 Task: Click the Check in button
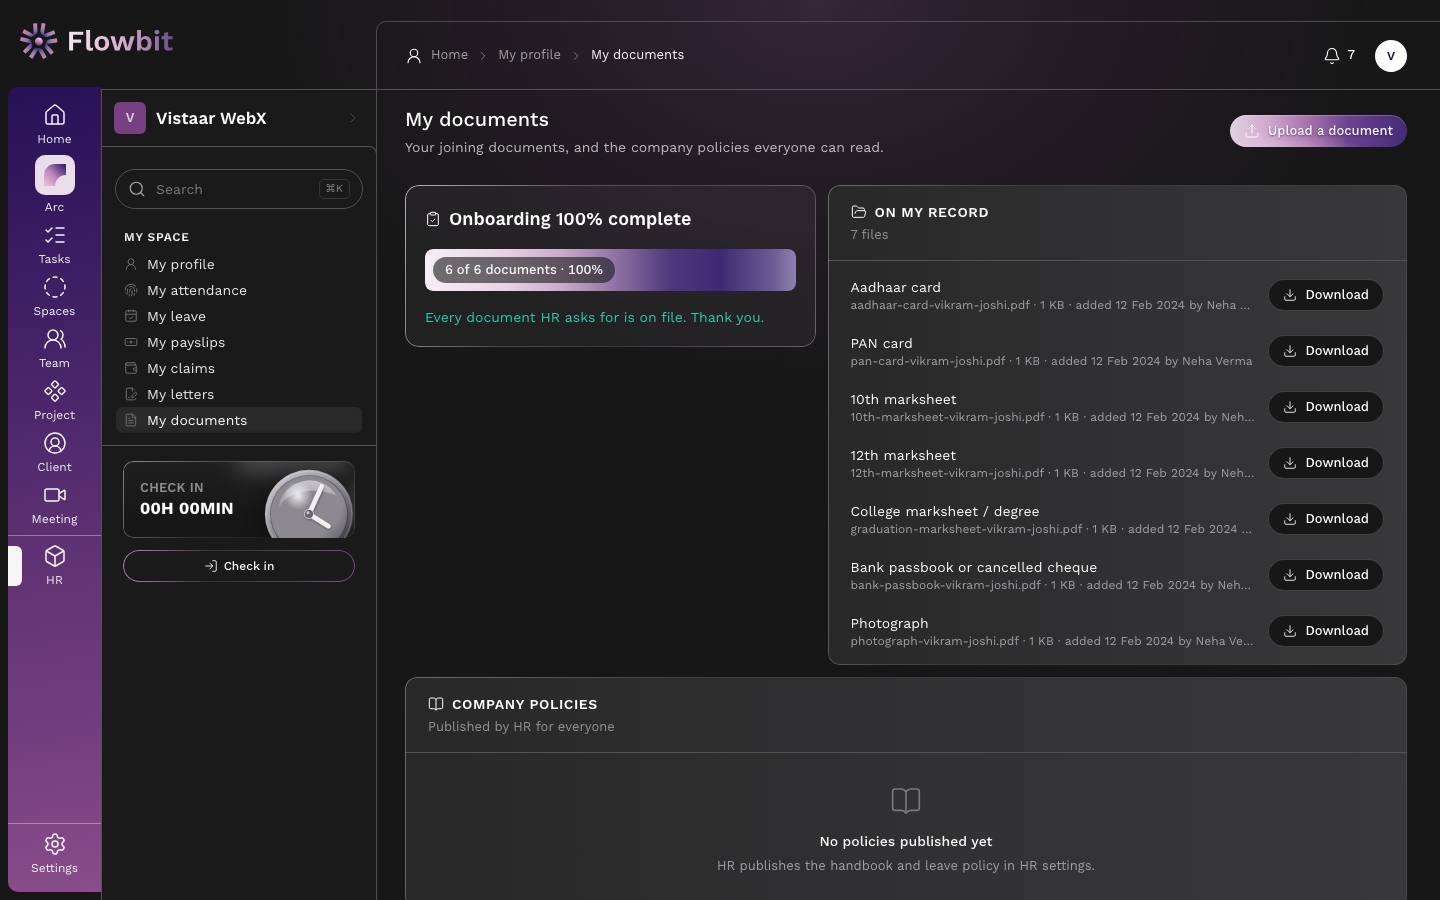click(239, 566)
